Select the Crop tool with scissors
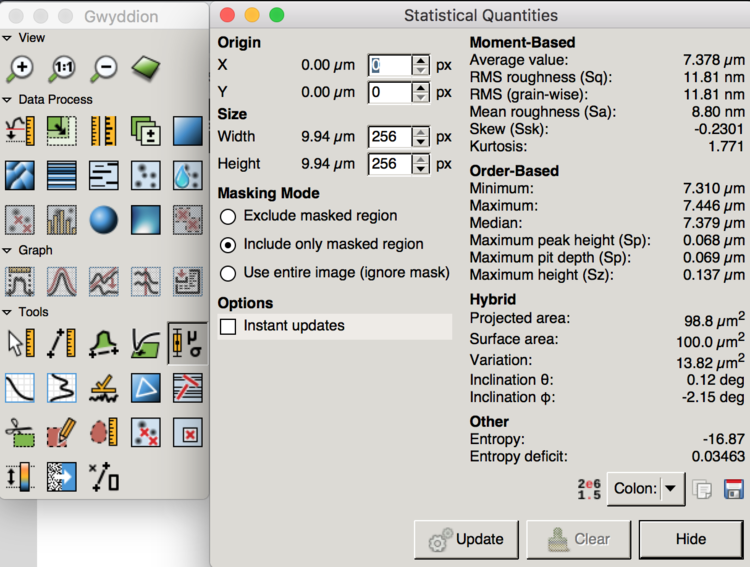750x567 pixels. pyautogui.click(x=20, y=433)
